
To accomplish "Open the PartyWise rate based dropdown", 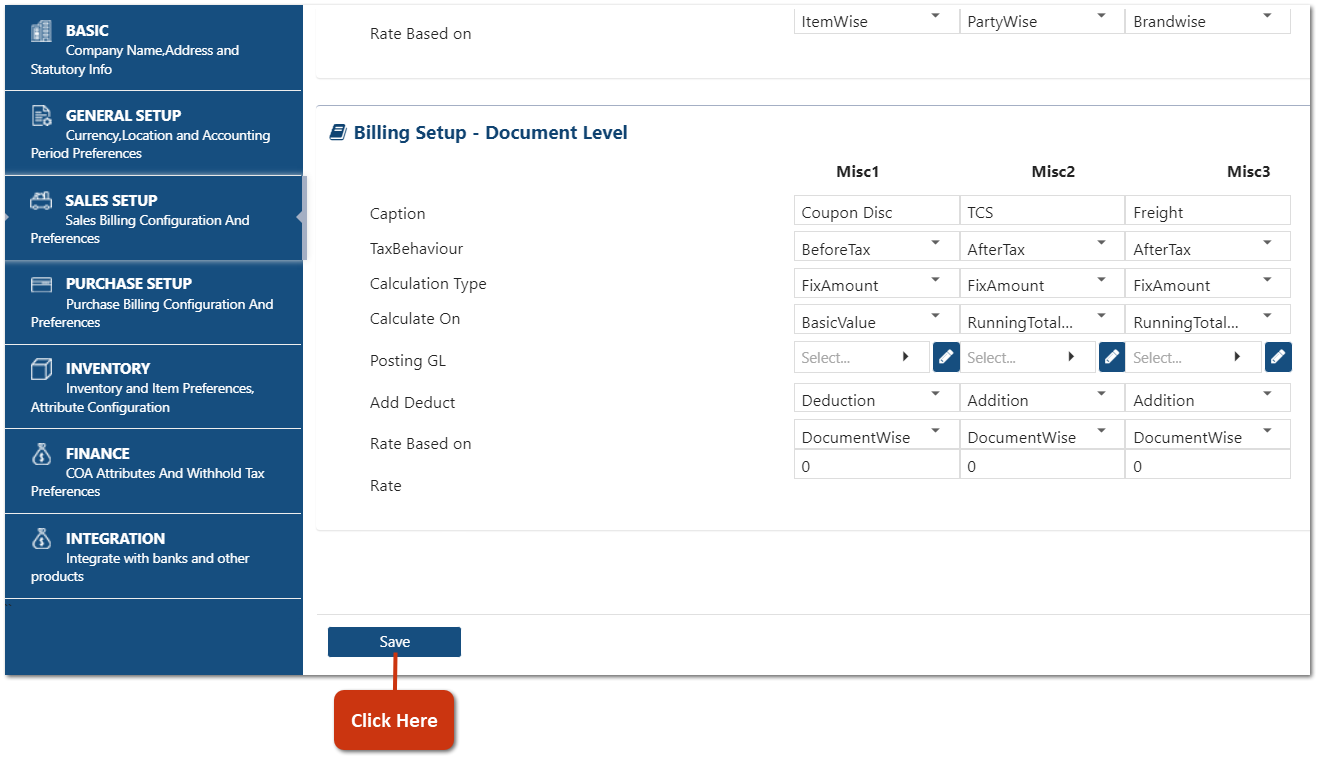I will click(x=1042, y=20).
